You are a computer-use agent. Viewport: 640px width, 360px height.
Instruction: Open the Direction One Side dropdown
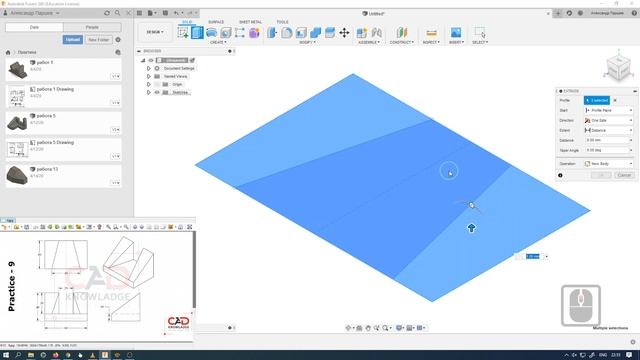tap(608, 120)
